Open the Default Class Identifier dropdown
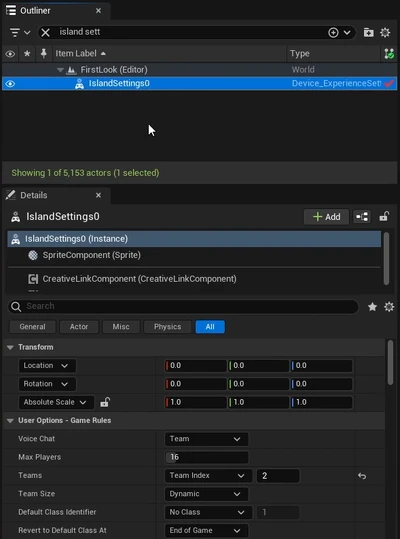The height and width of the screenshot is (539, 400). [x=208, y=512]
